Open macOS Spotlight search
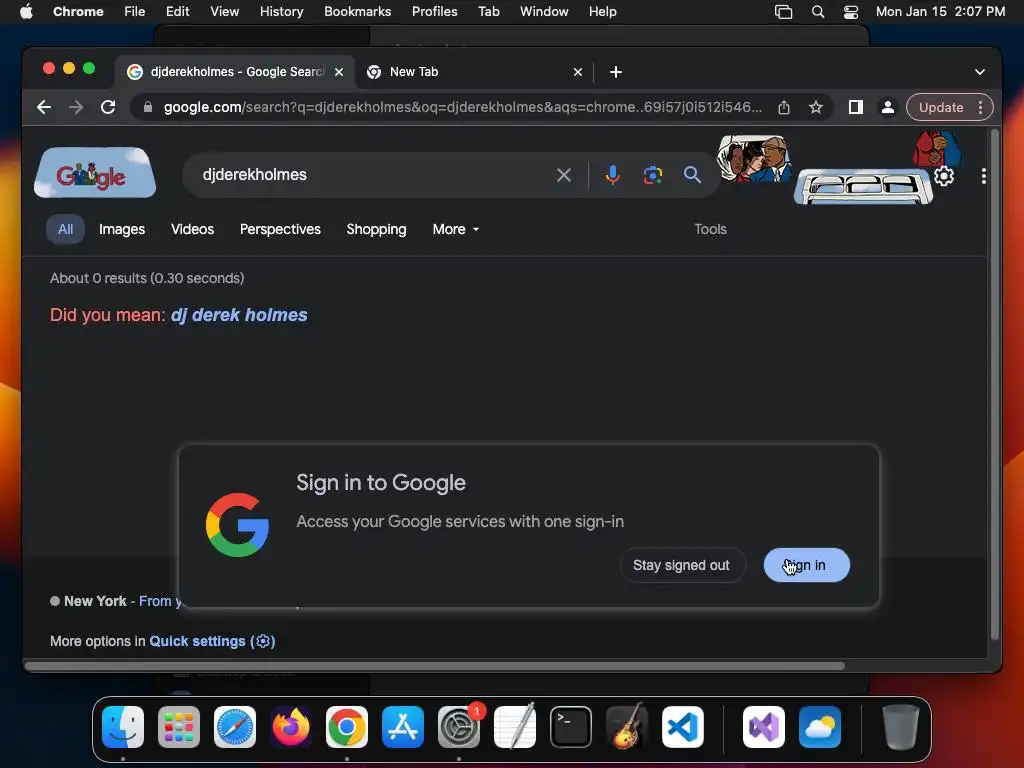Image resolution: width=1024 pixels, height=768 pixels. [818, 12]
